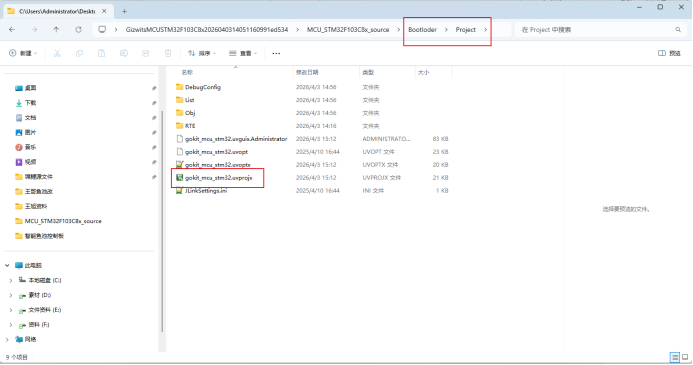Click the pin icon next to Downloads
Viewport: 693px width, 365px height.
click(154, 103)
